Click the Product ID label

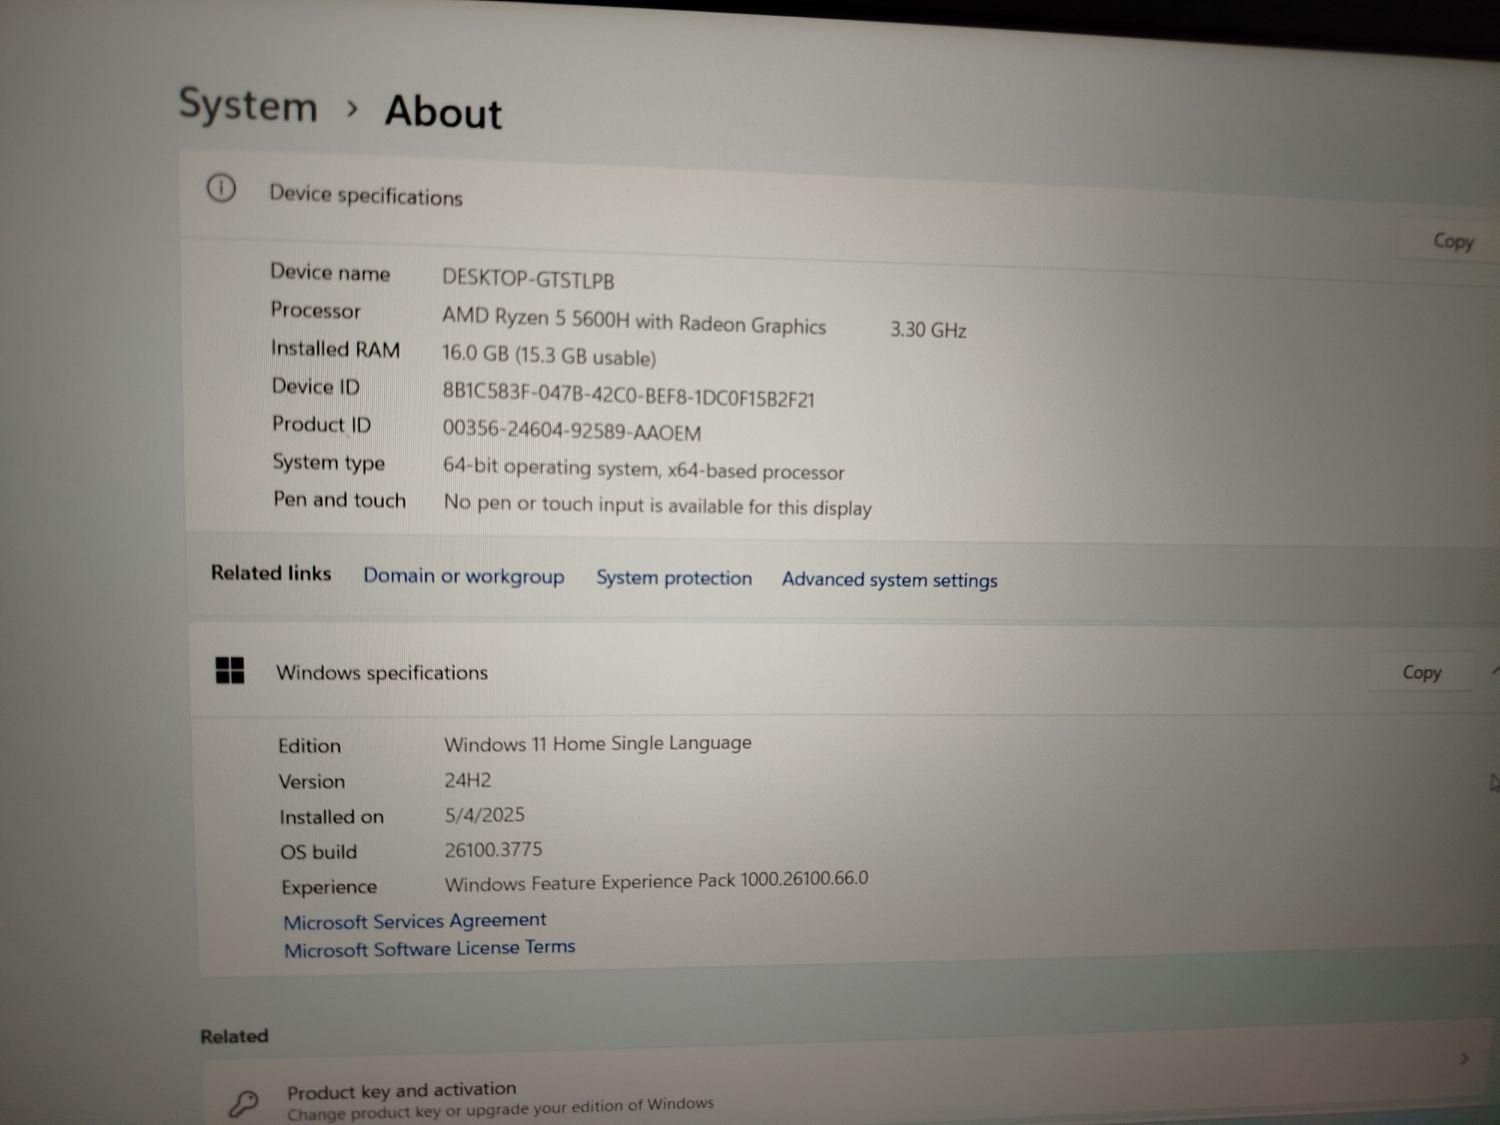(321, 424)
